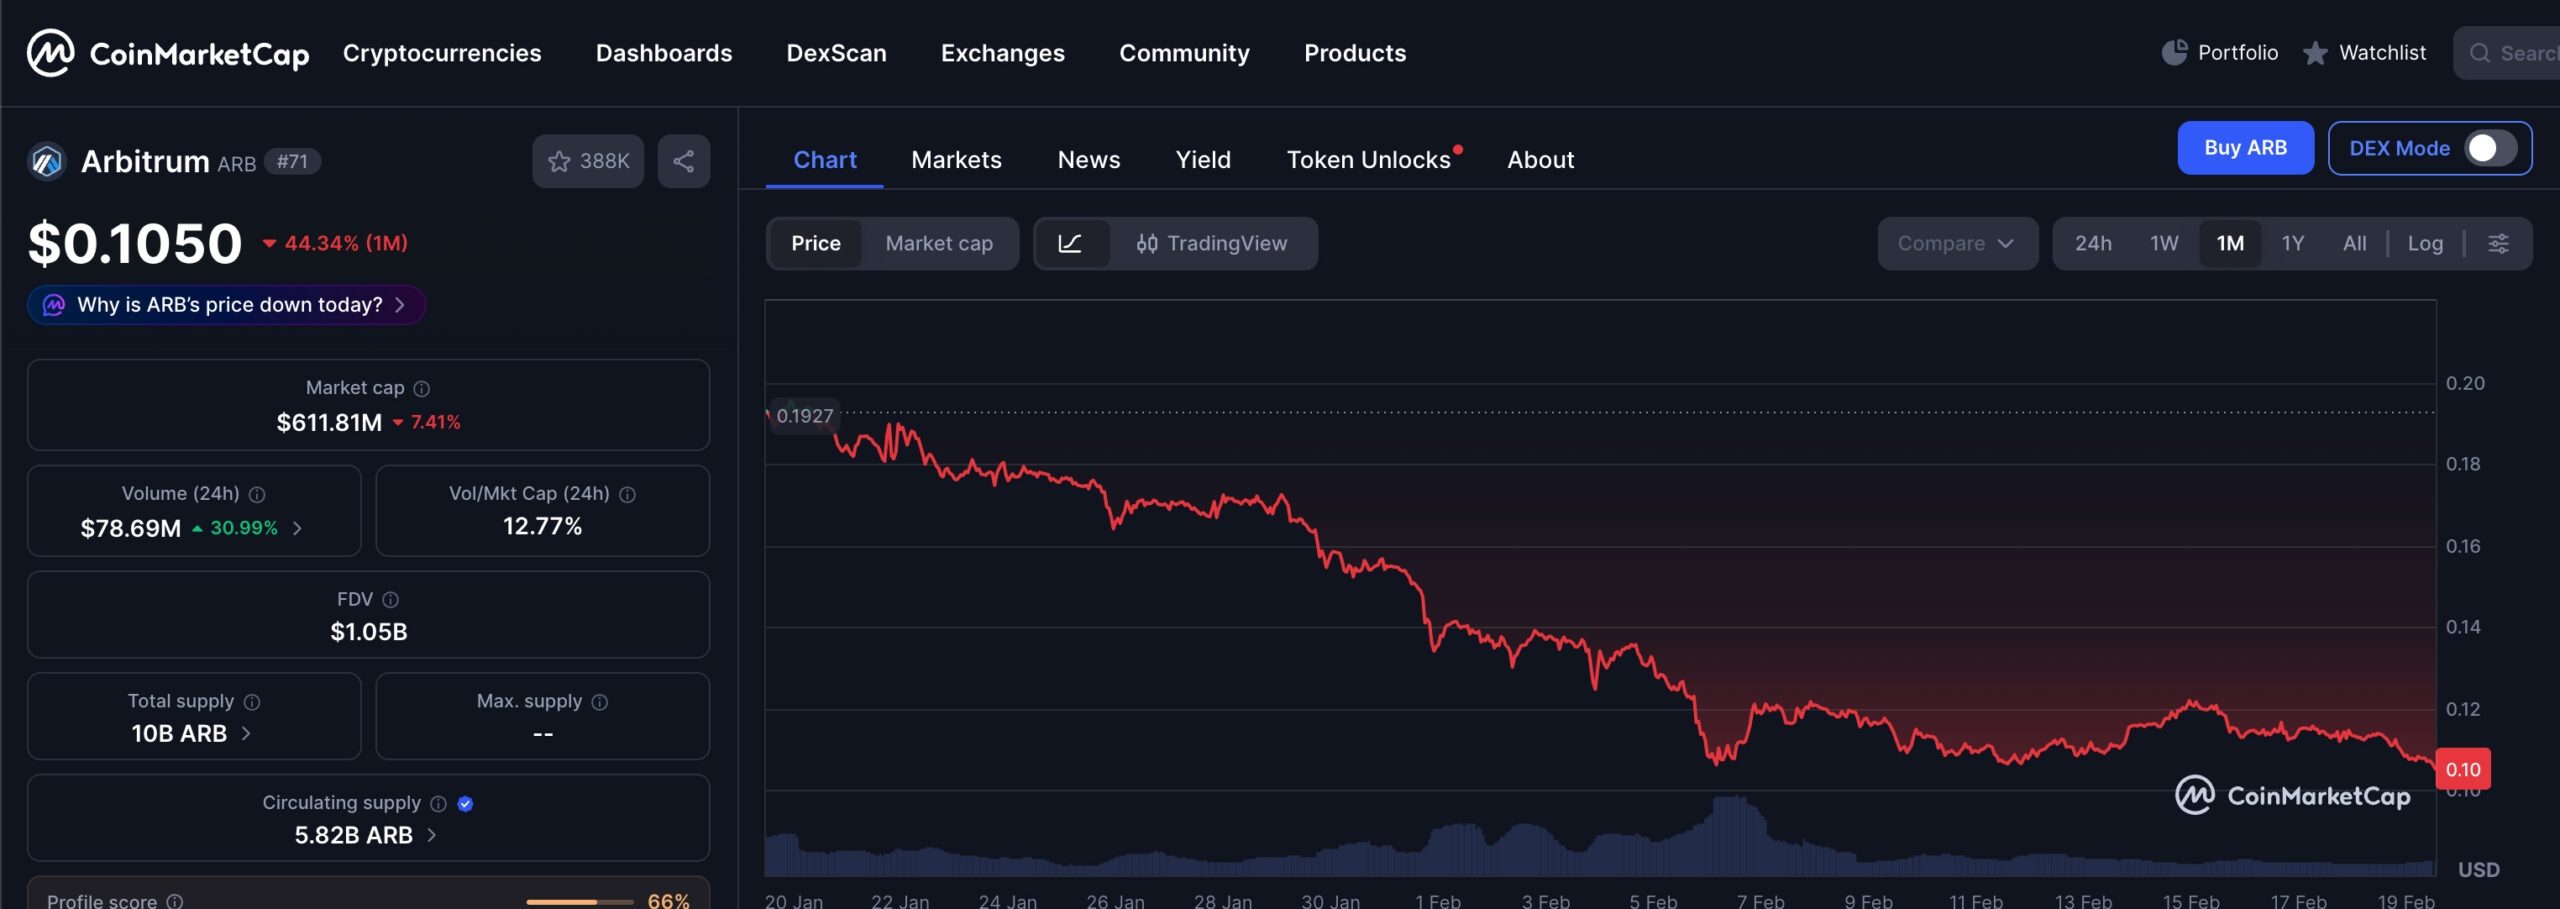
Task: Click the Buy ARB button
Action: 2246,148
